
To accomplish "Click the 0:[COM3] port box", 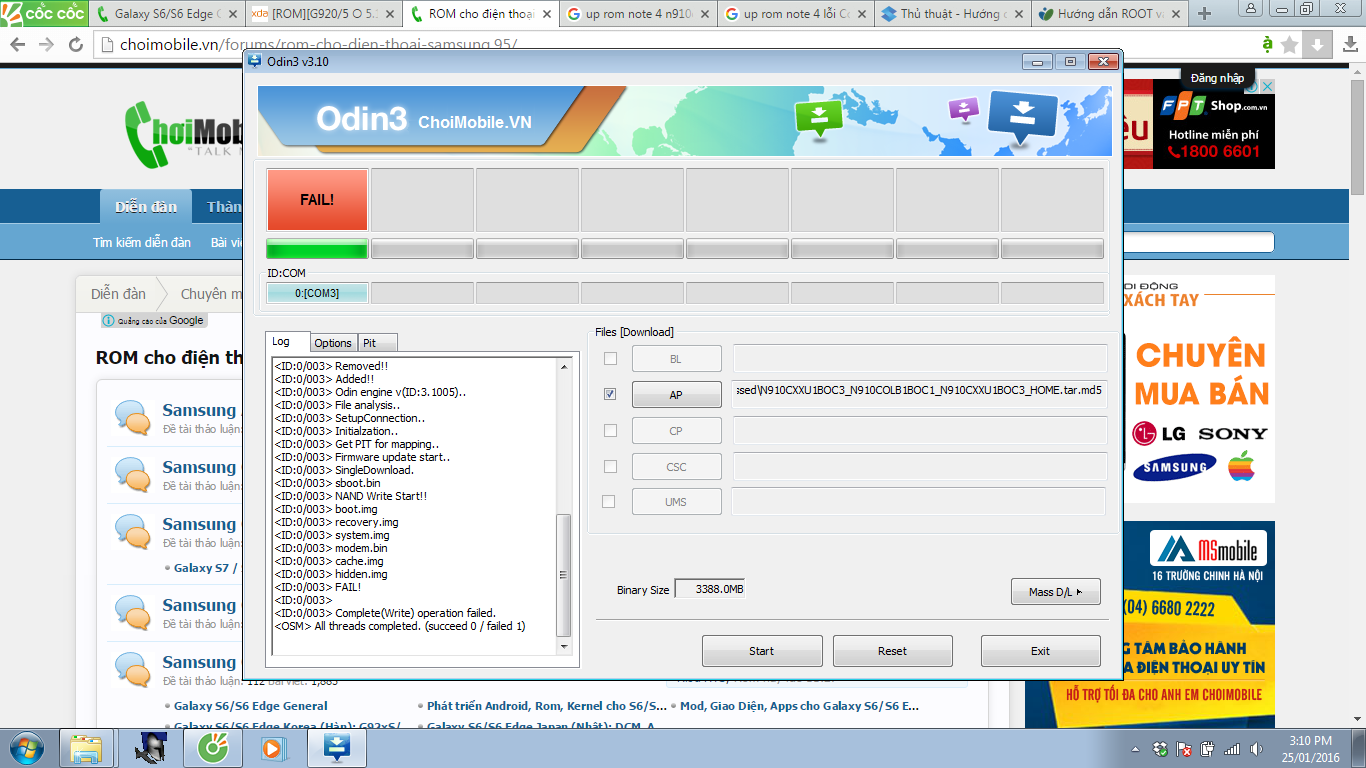I will [317, 293].
